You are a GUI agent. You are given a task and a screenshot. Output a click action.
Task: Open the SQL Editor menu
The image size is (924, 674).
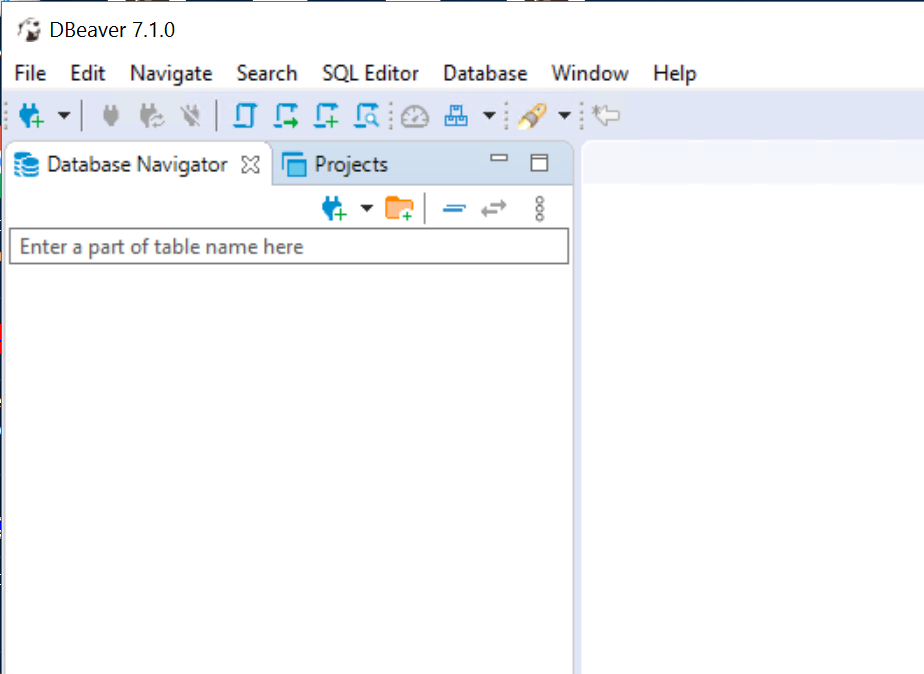coord(370,73)
